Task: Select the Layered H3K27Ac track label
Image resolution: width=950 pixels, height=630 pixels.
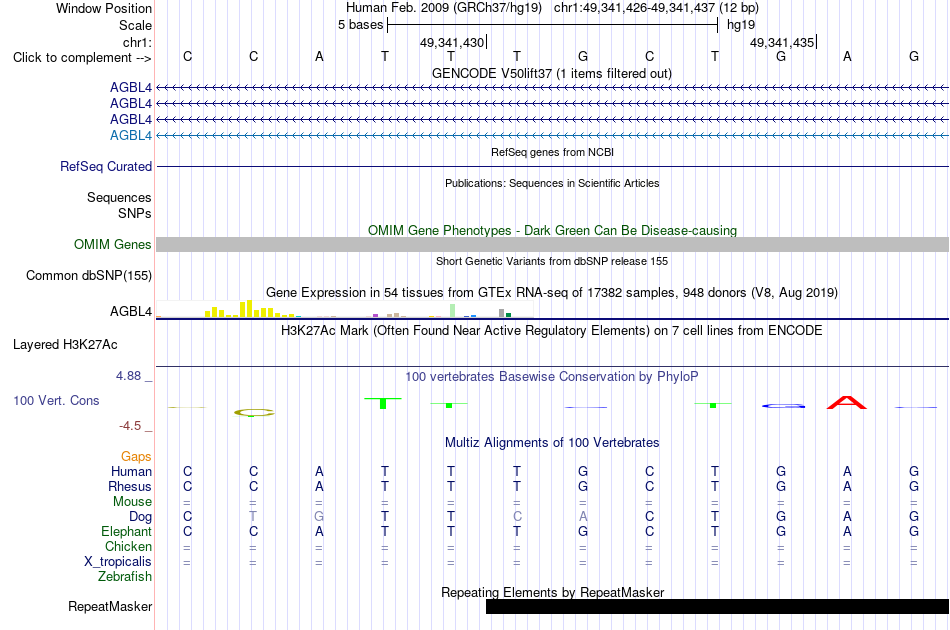Action: 65,345
